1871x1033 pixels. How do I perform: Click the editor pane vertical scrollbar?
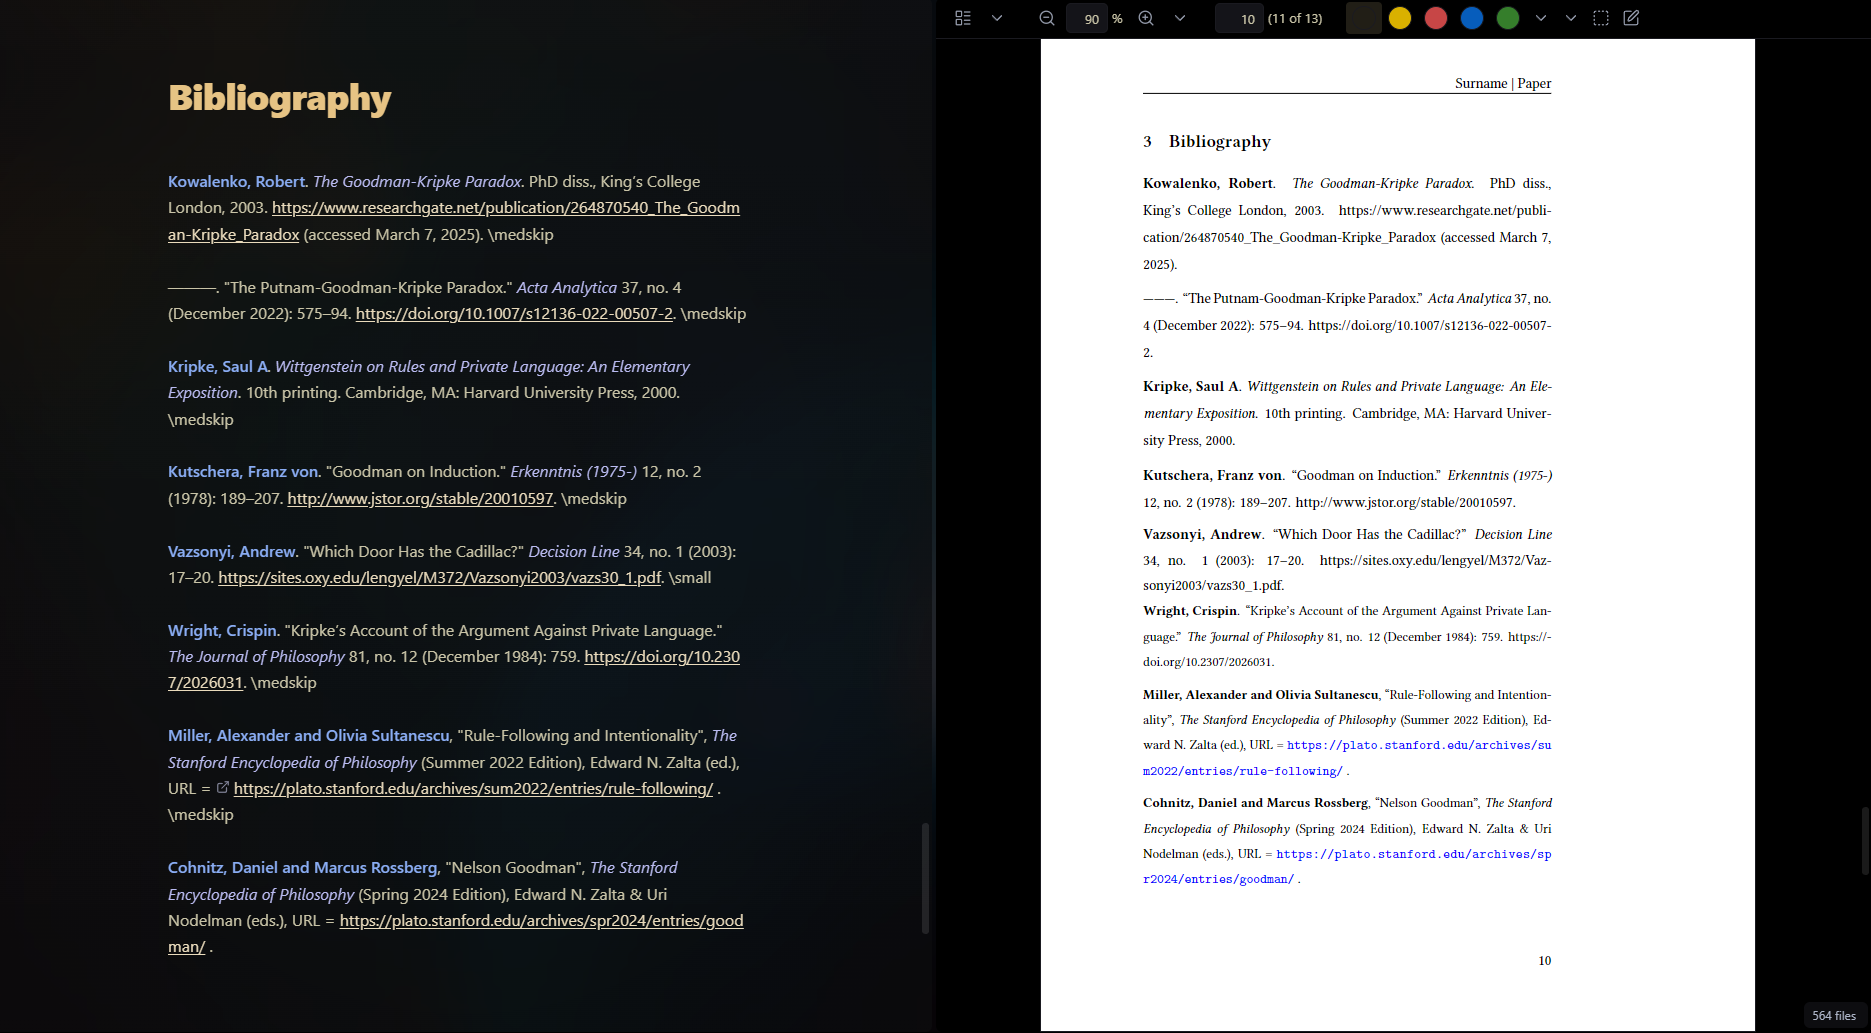click(925, 878)
